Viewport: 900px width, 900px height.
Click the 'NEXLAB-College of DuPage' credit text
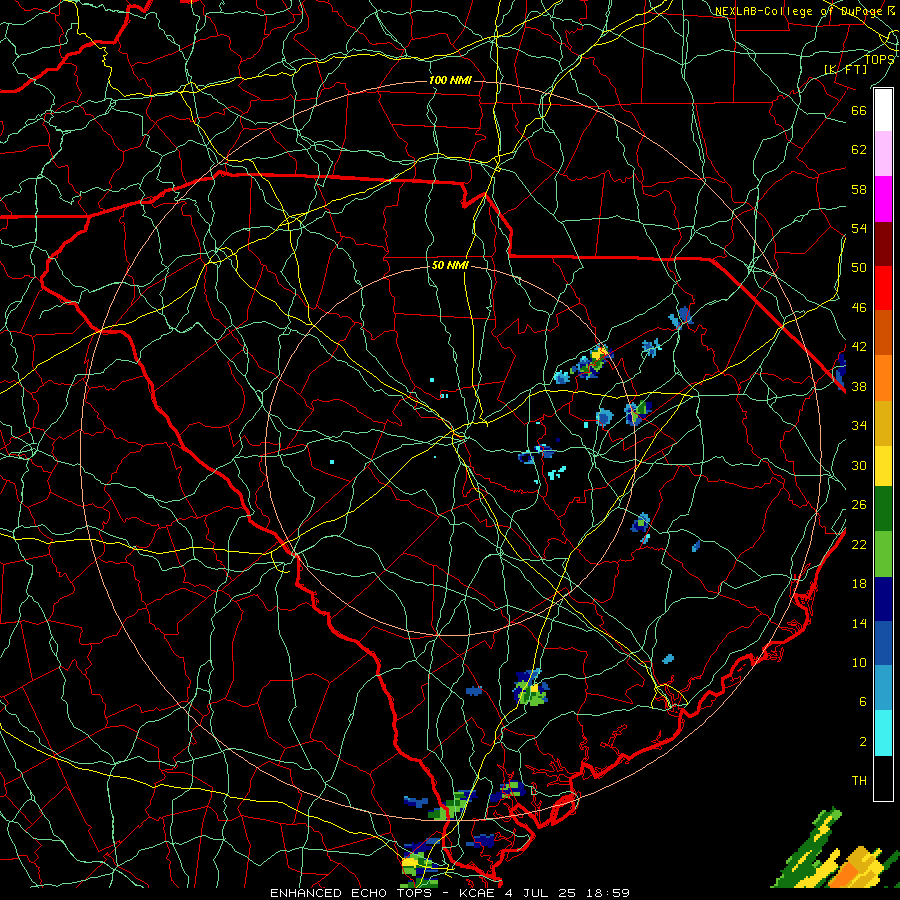pos(798,11)
